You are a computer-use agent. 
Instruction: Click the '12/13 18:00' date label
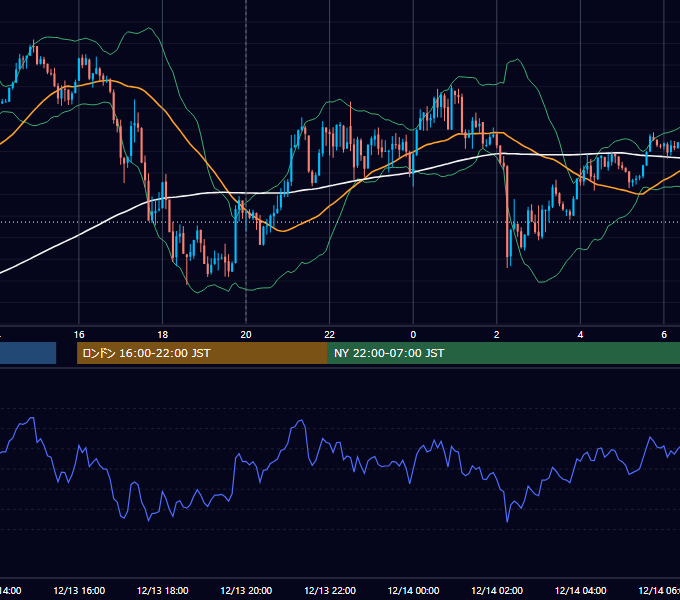(x=163, y=591)
